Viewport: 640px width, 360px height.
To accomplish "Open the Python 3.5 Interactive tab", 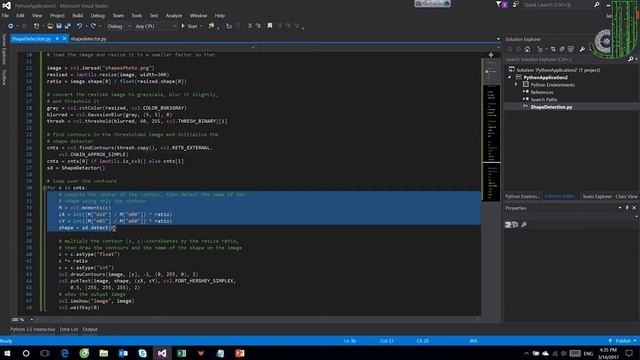I will coord(33,329).
